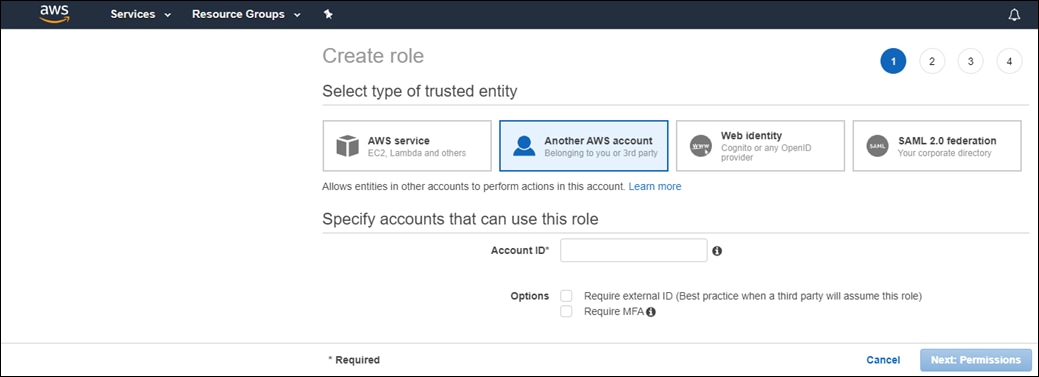
Task: Click the Cancel link
Action: pos(883,360)
